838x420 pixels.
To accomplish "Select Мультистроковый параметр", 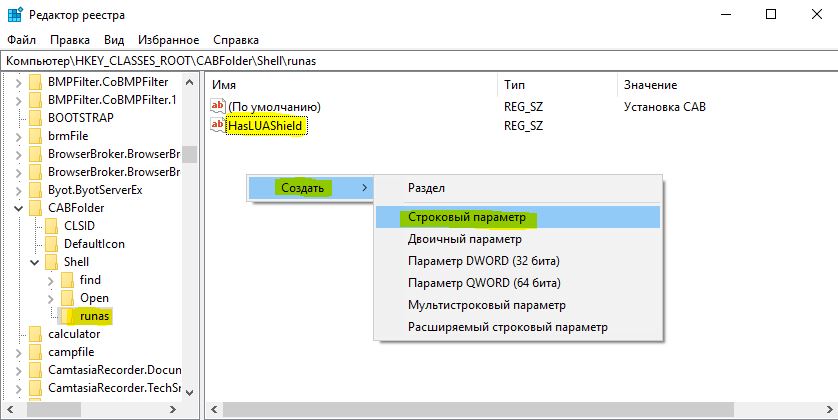I will pos(518,305).
